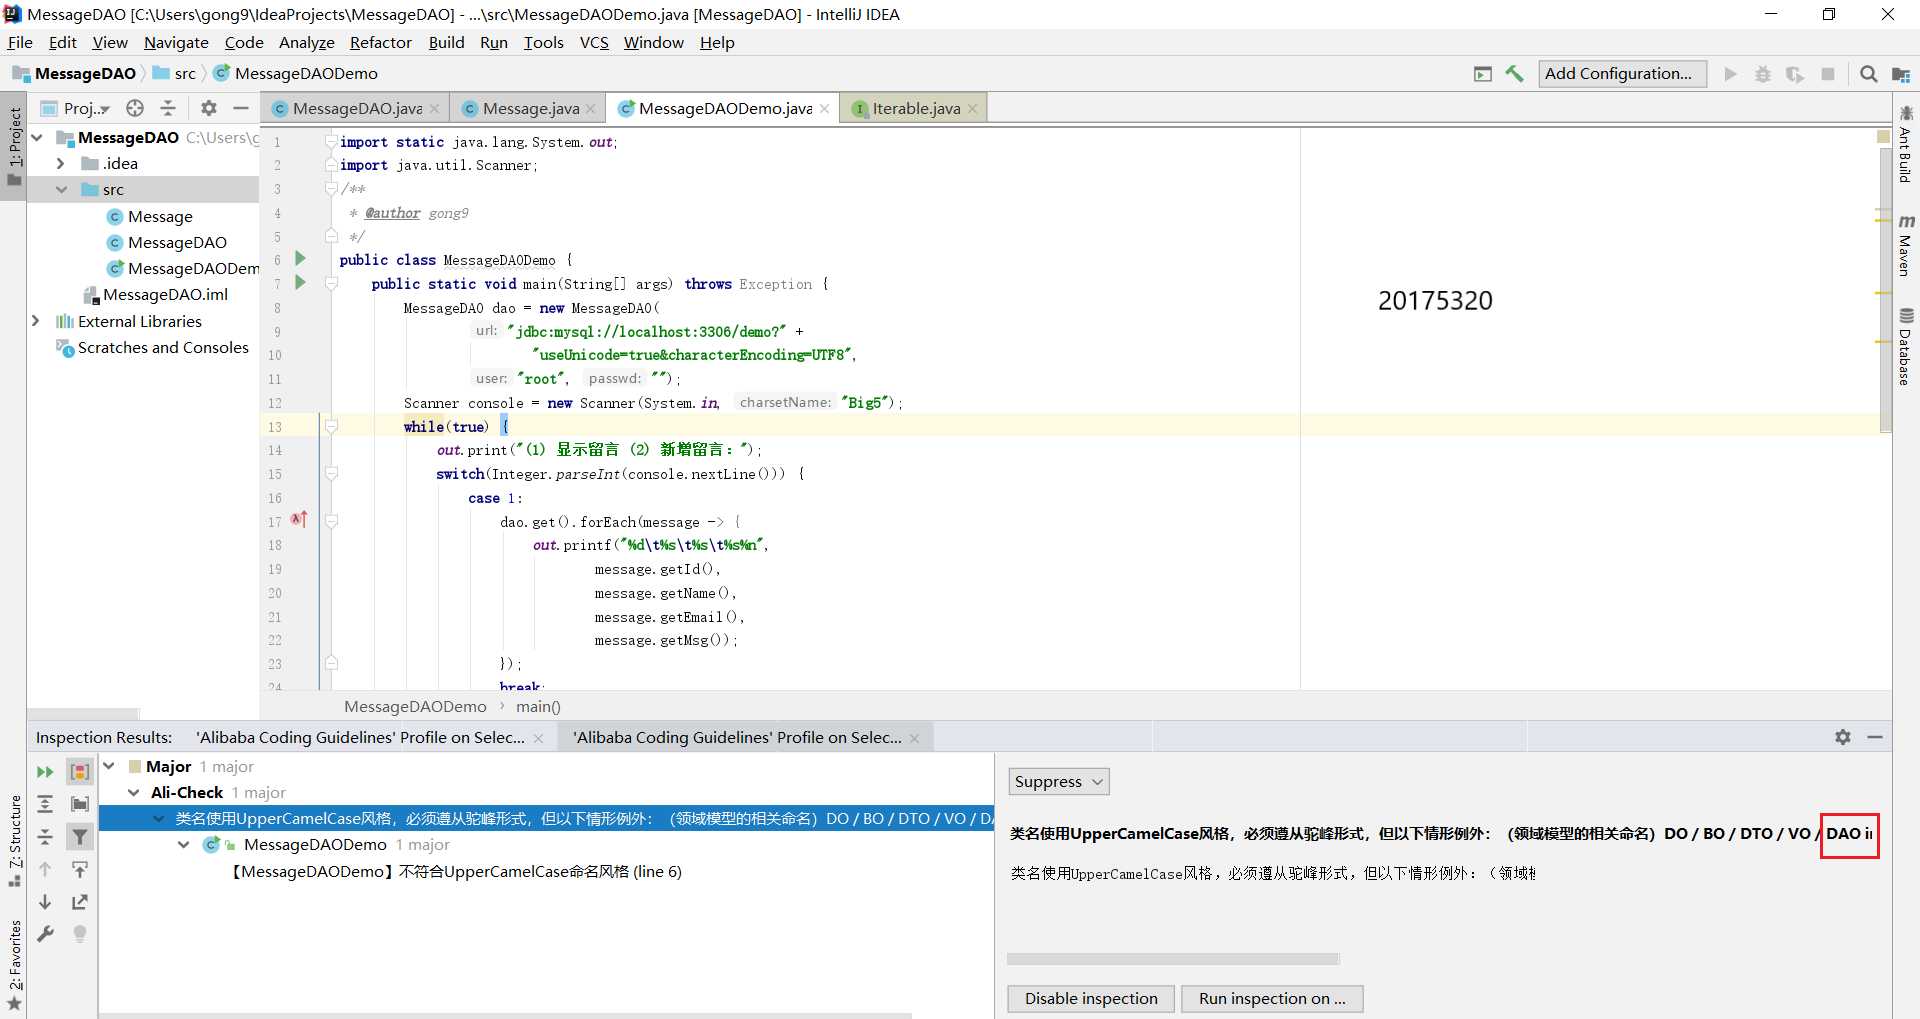Click yellow inspection status indicator atop scrollbar
The image size is (1920, 1019).
[1884, 136]
